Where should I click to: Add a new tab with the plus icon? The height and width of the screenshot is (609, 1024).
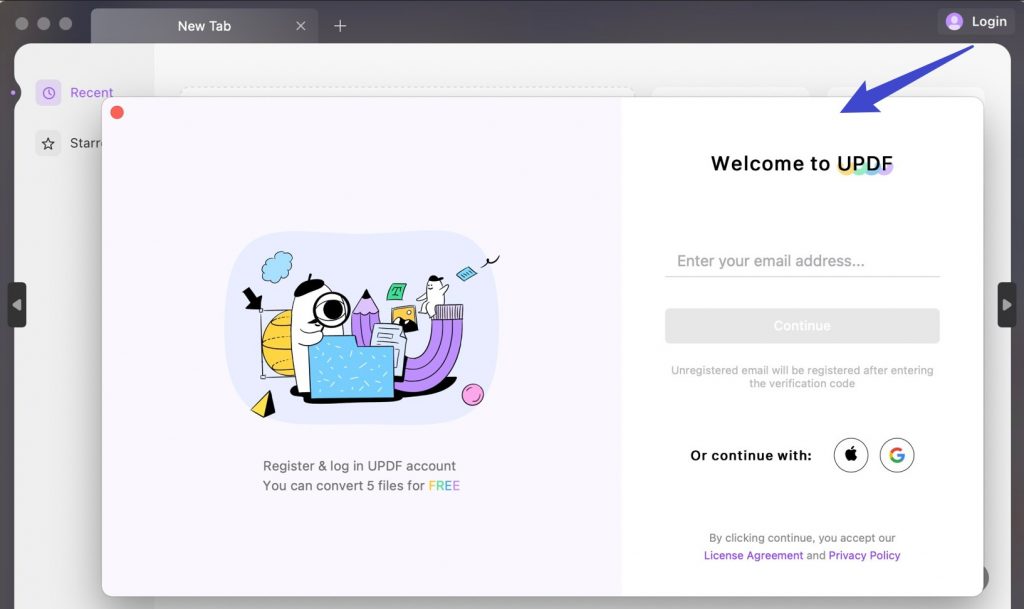click(340, 26)
